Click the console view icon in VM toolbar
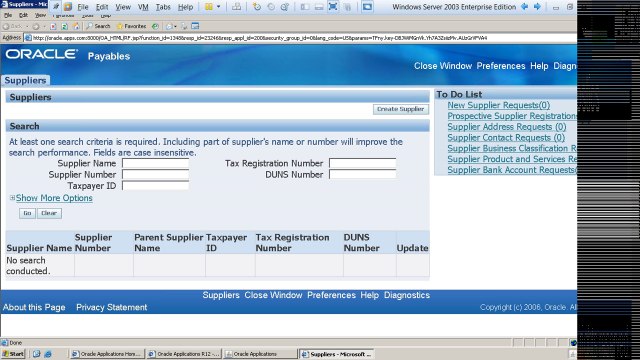Screen dimensions: 640x360 (x=367, y=7)
